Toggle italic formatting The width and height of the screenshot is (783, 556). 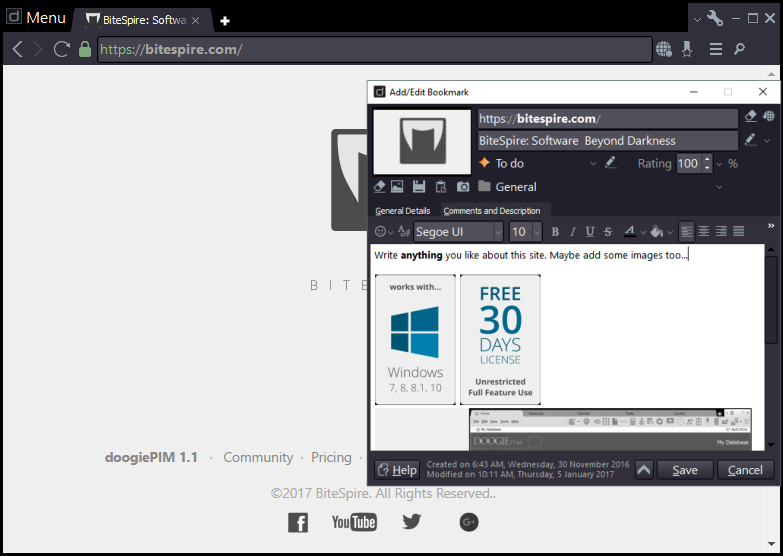572,232
